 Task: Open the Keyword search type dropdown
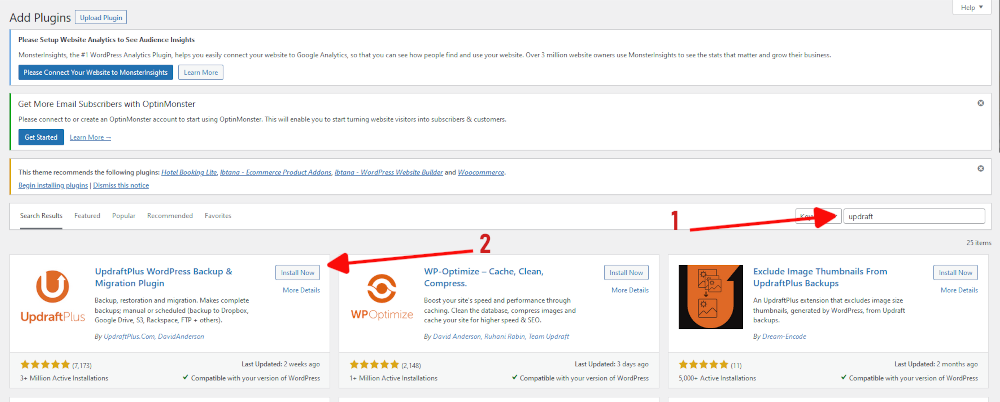point(818,216)
